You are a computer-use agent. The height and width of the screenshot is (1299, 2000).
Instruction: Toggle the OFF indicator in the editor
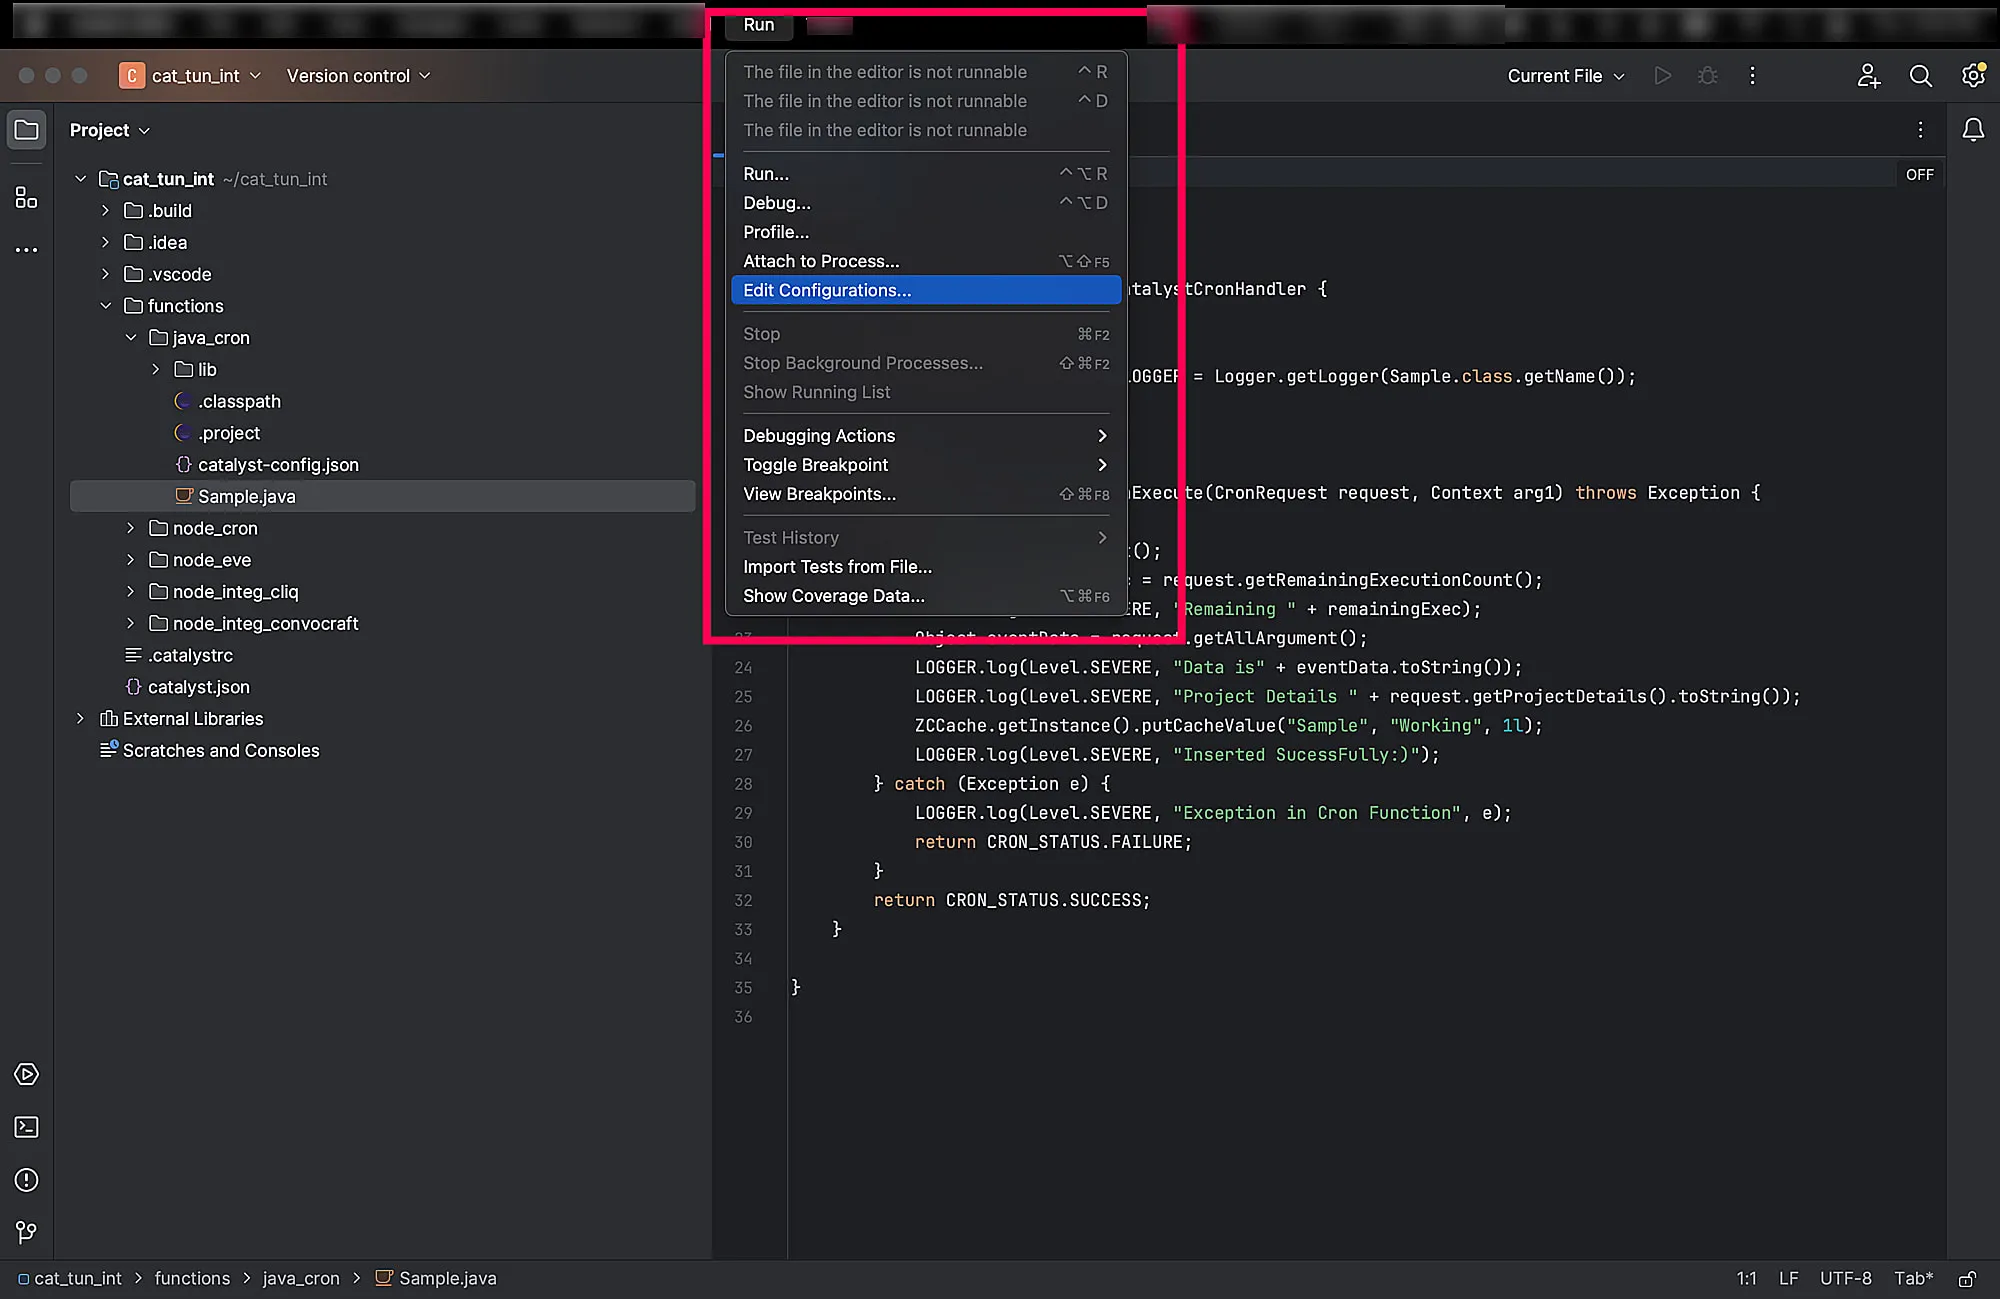pos(1919,174)
